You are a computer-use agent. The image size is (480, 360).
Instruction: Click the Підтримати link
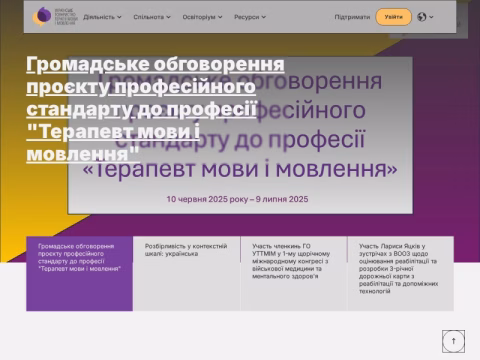(352, 17)
